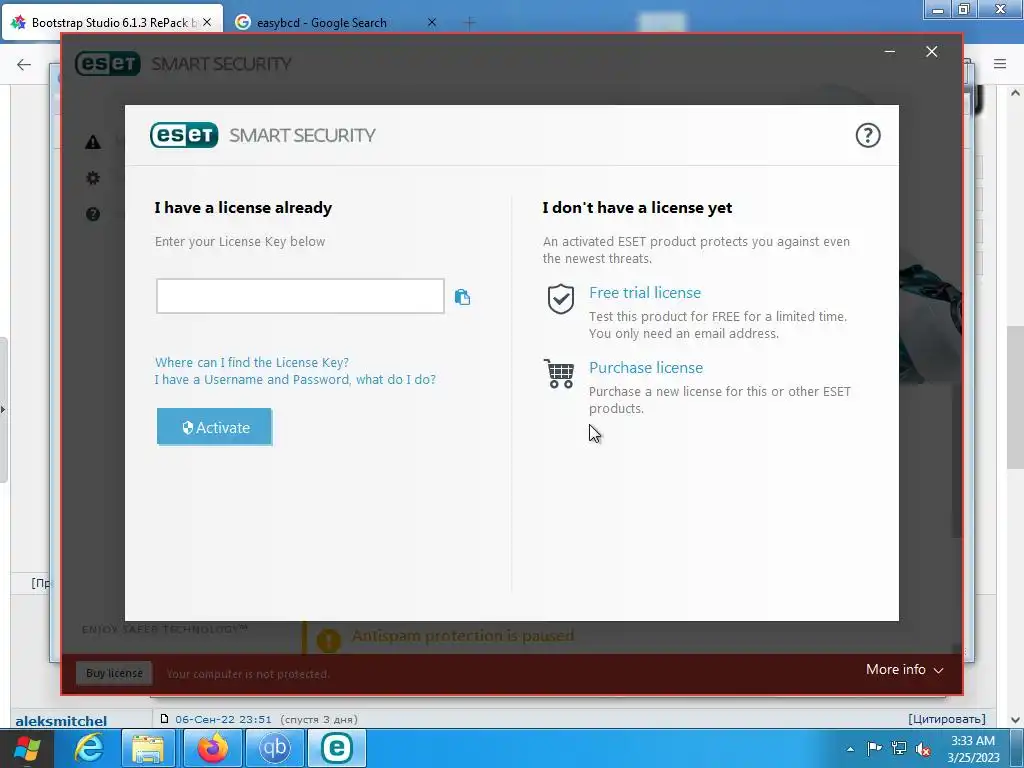Click 'Your computer is not protected' status text
The width and height of the screenshot is (1024, 768).
[x=248, y=674]
